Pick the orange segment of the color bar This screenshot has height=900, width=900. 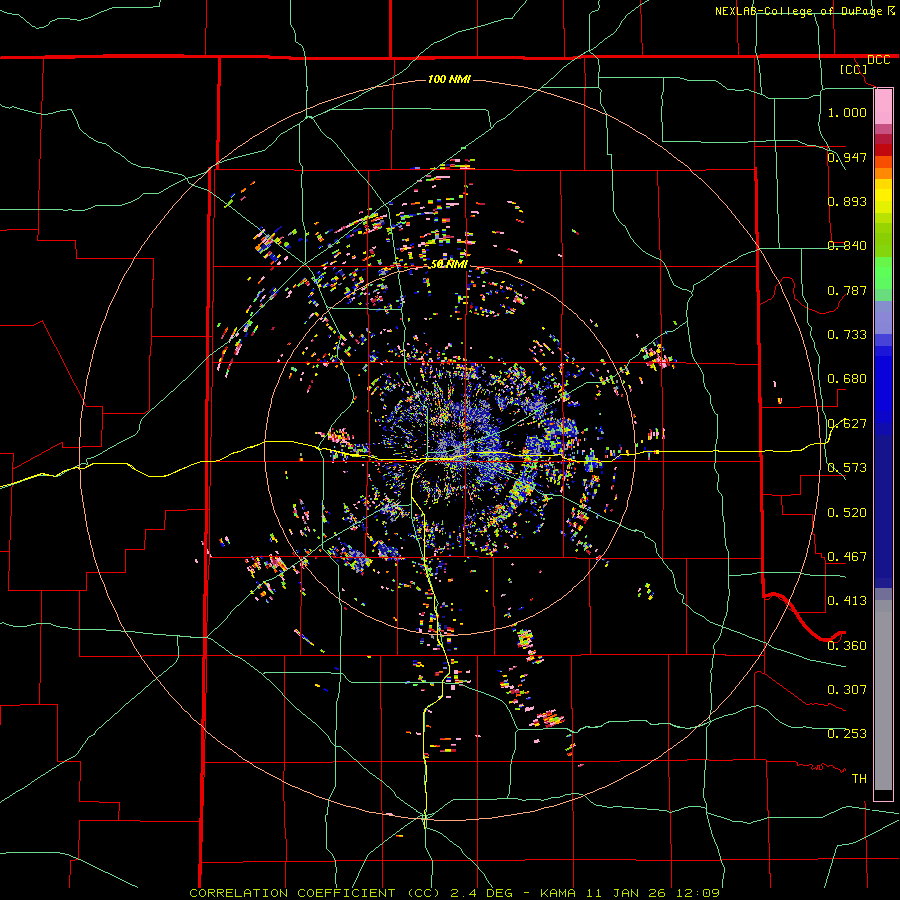click(883, 173)
